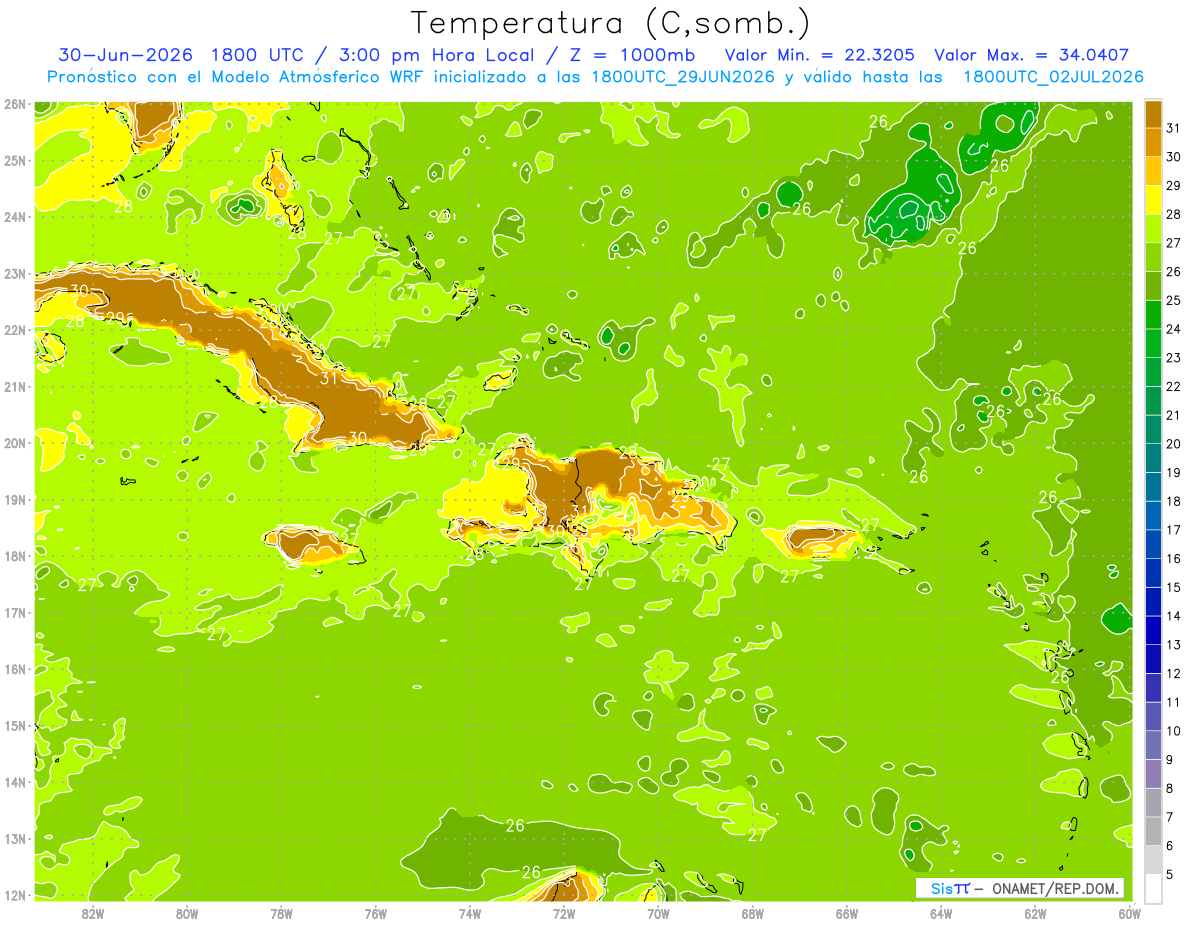
Task: Click the "80W" longitude axis label
Action: (187, 913)
